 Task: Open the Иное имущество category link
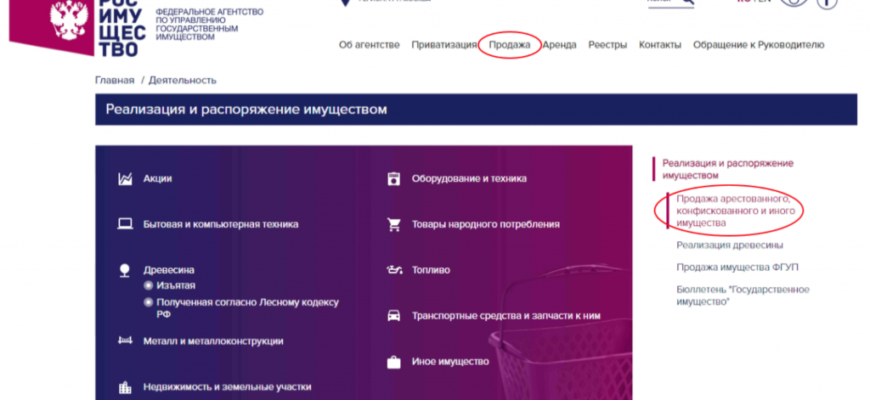tap(450, 362)
